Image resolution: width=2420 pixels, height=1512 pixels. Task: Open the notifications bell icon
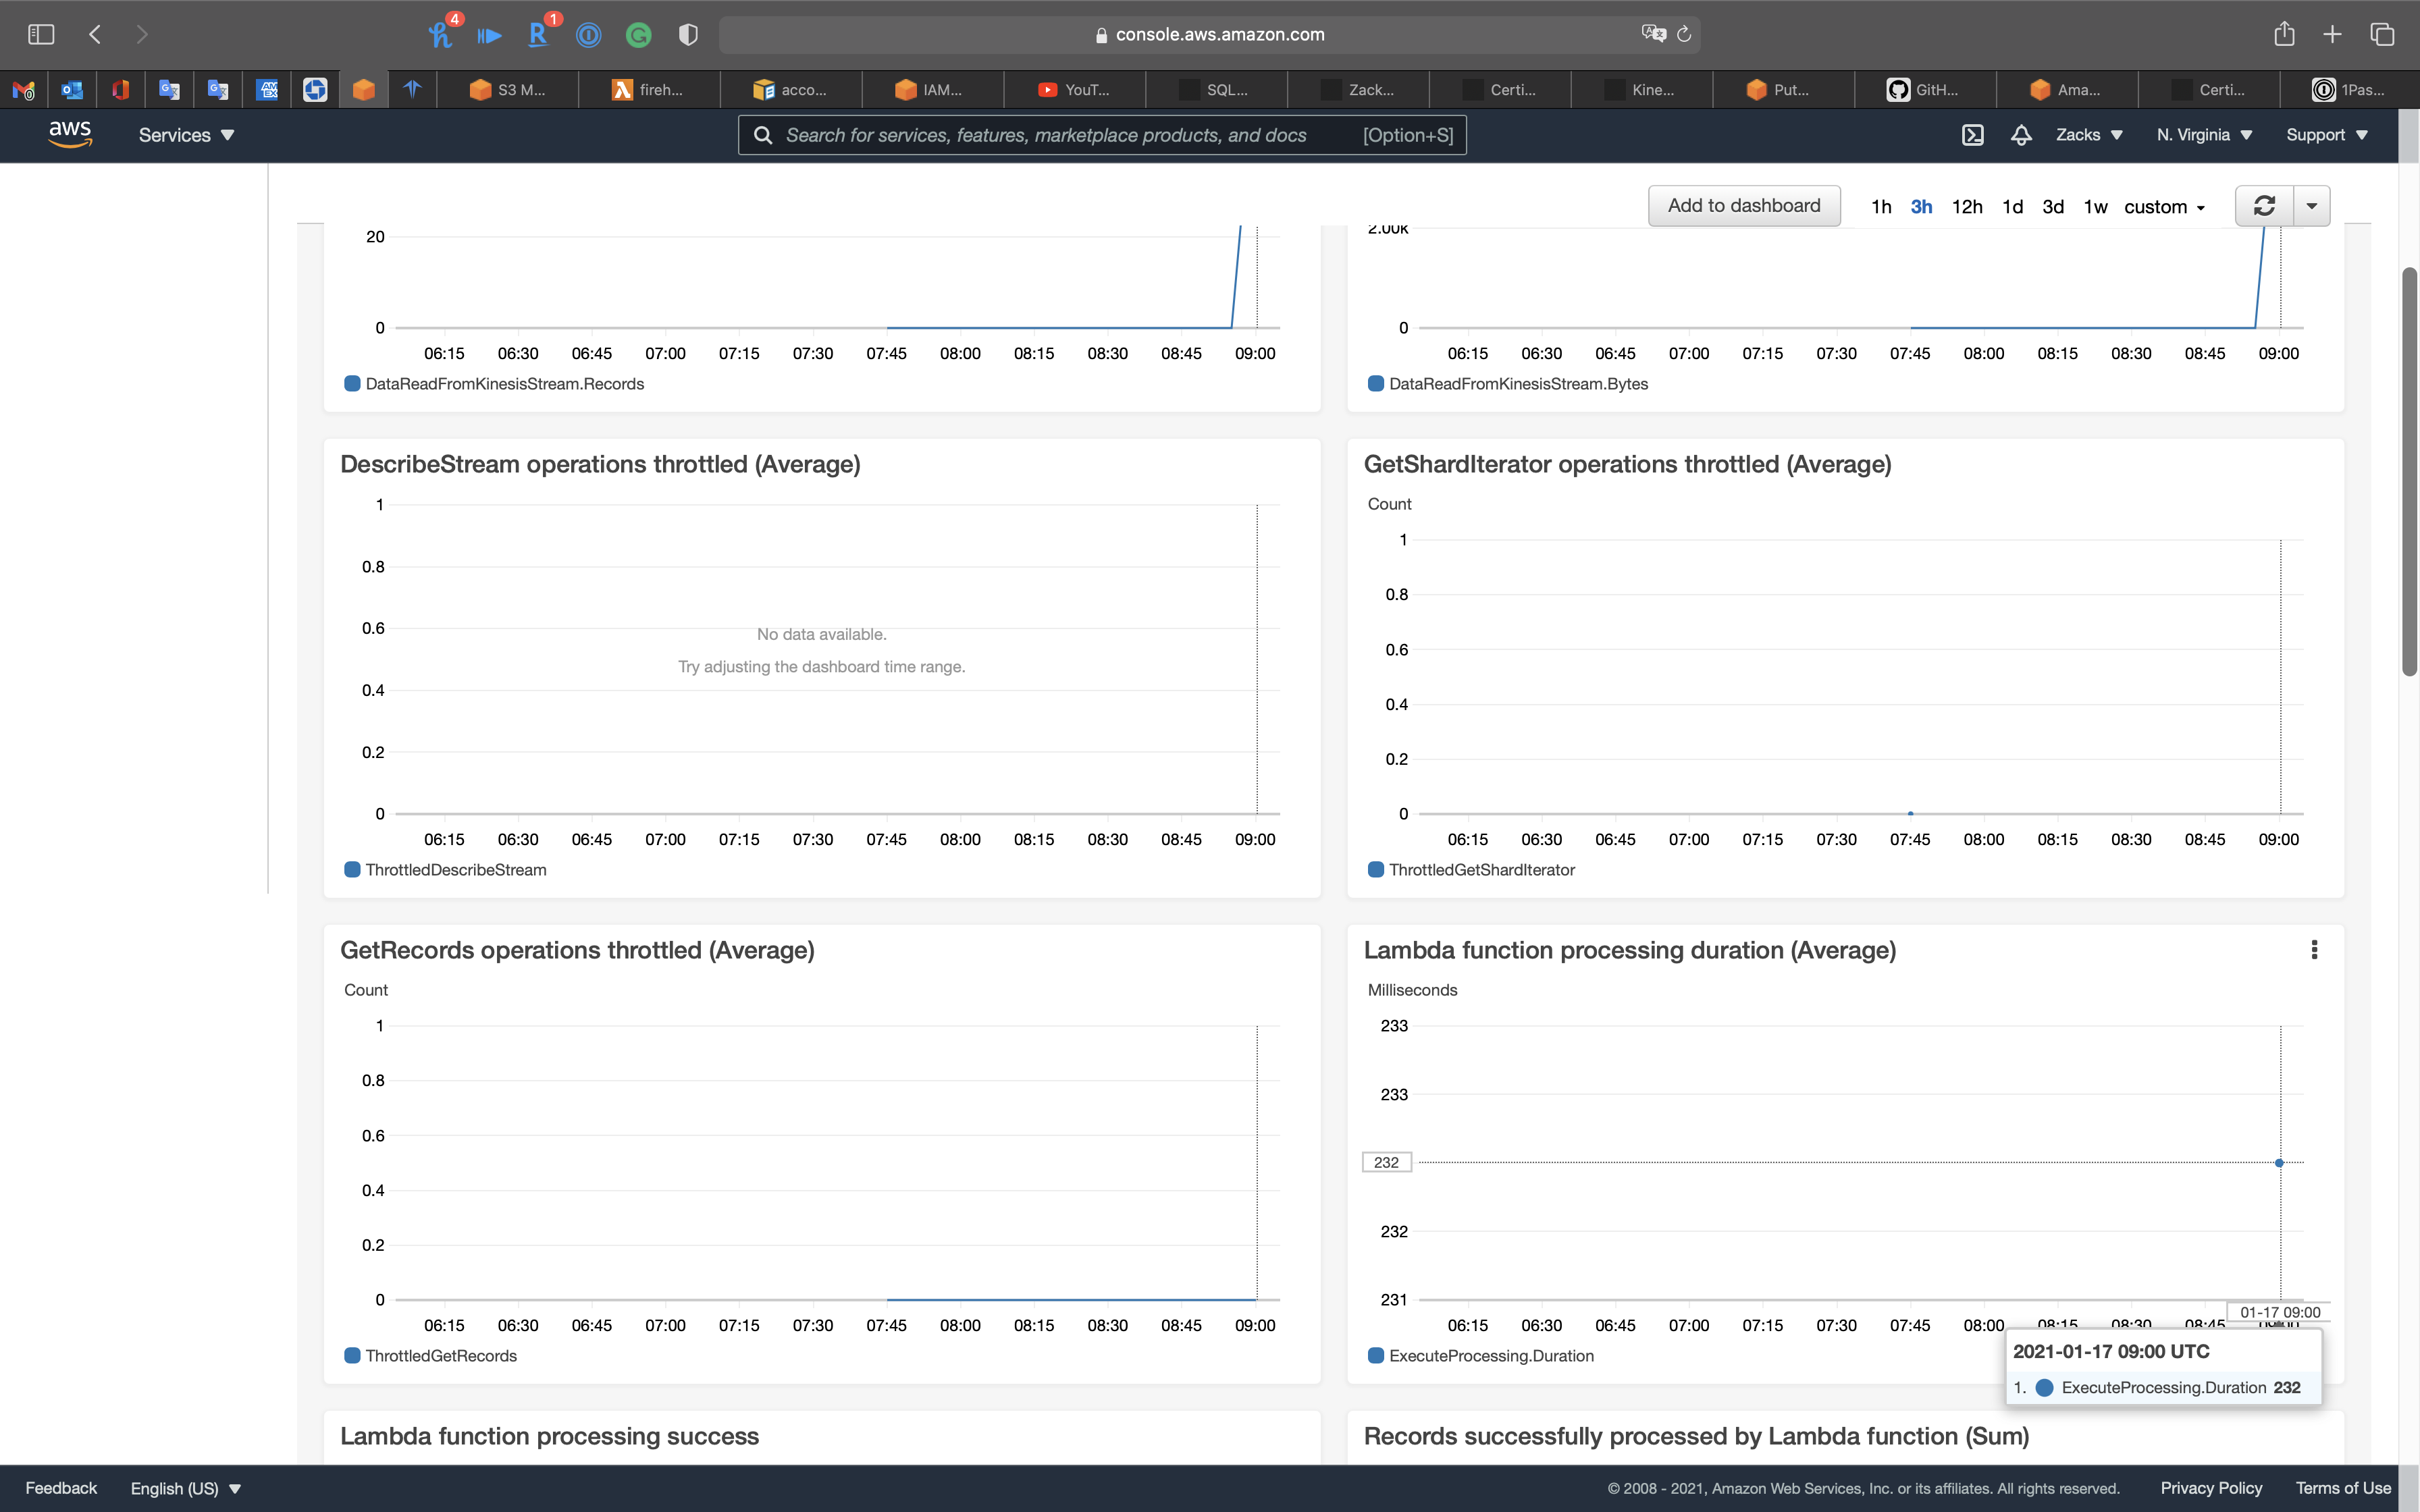(x=2021, y=135)
